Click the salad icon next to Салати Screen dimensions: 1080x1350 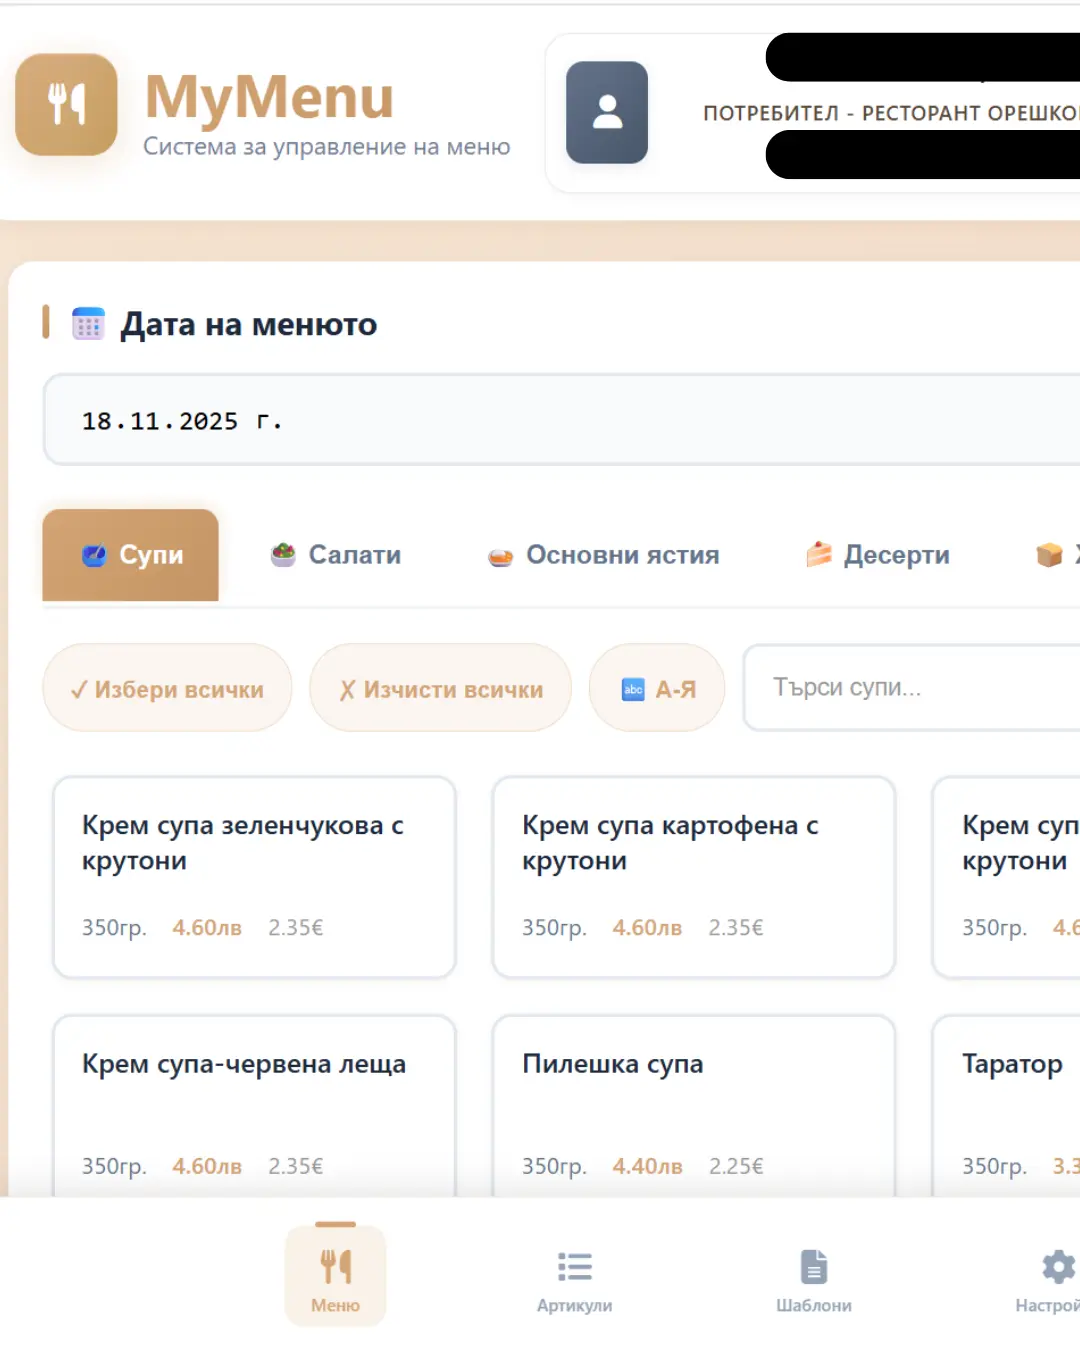pos(284,555)
